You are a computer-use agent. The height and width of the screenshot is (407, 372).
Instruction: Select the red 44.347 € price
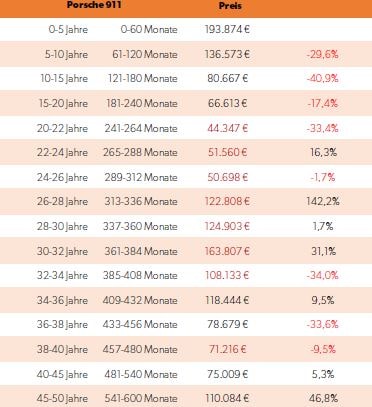point(228,128)
